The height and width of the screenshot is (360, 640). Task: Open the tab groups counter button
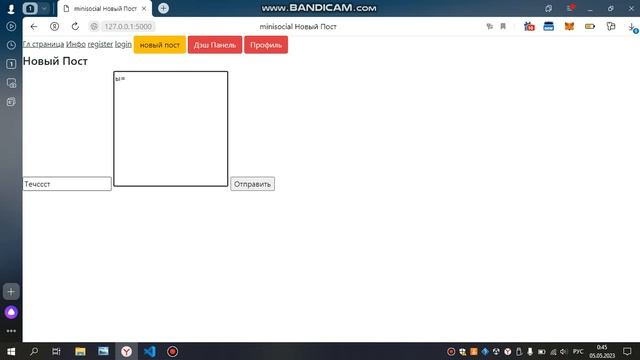[x=30, y=8]
